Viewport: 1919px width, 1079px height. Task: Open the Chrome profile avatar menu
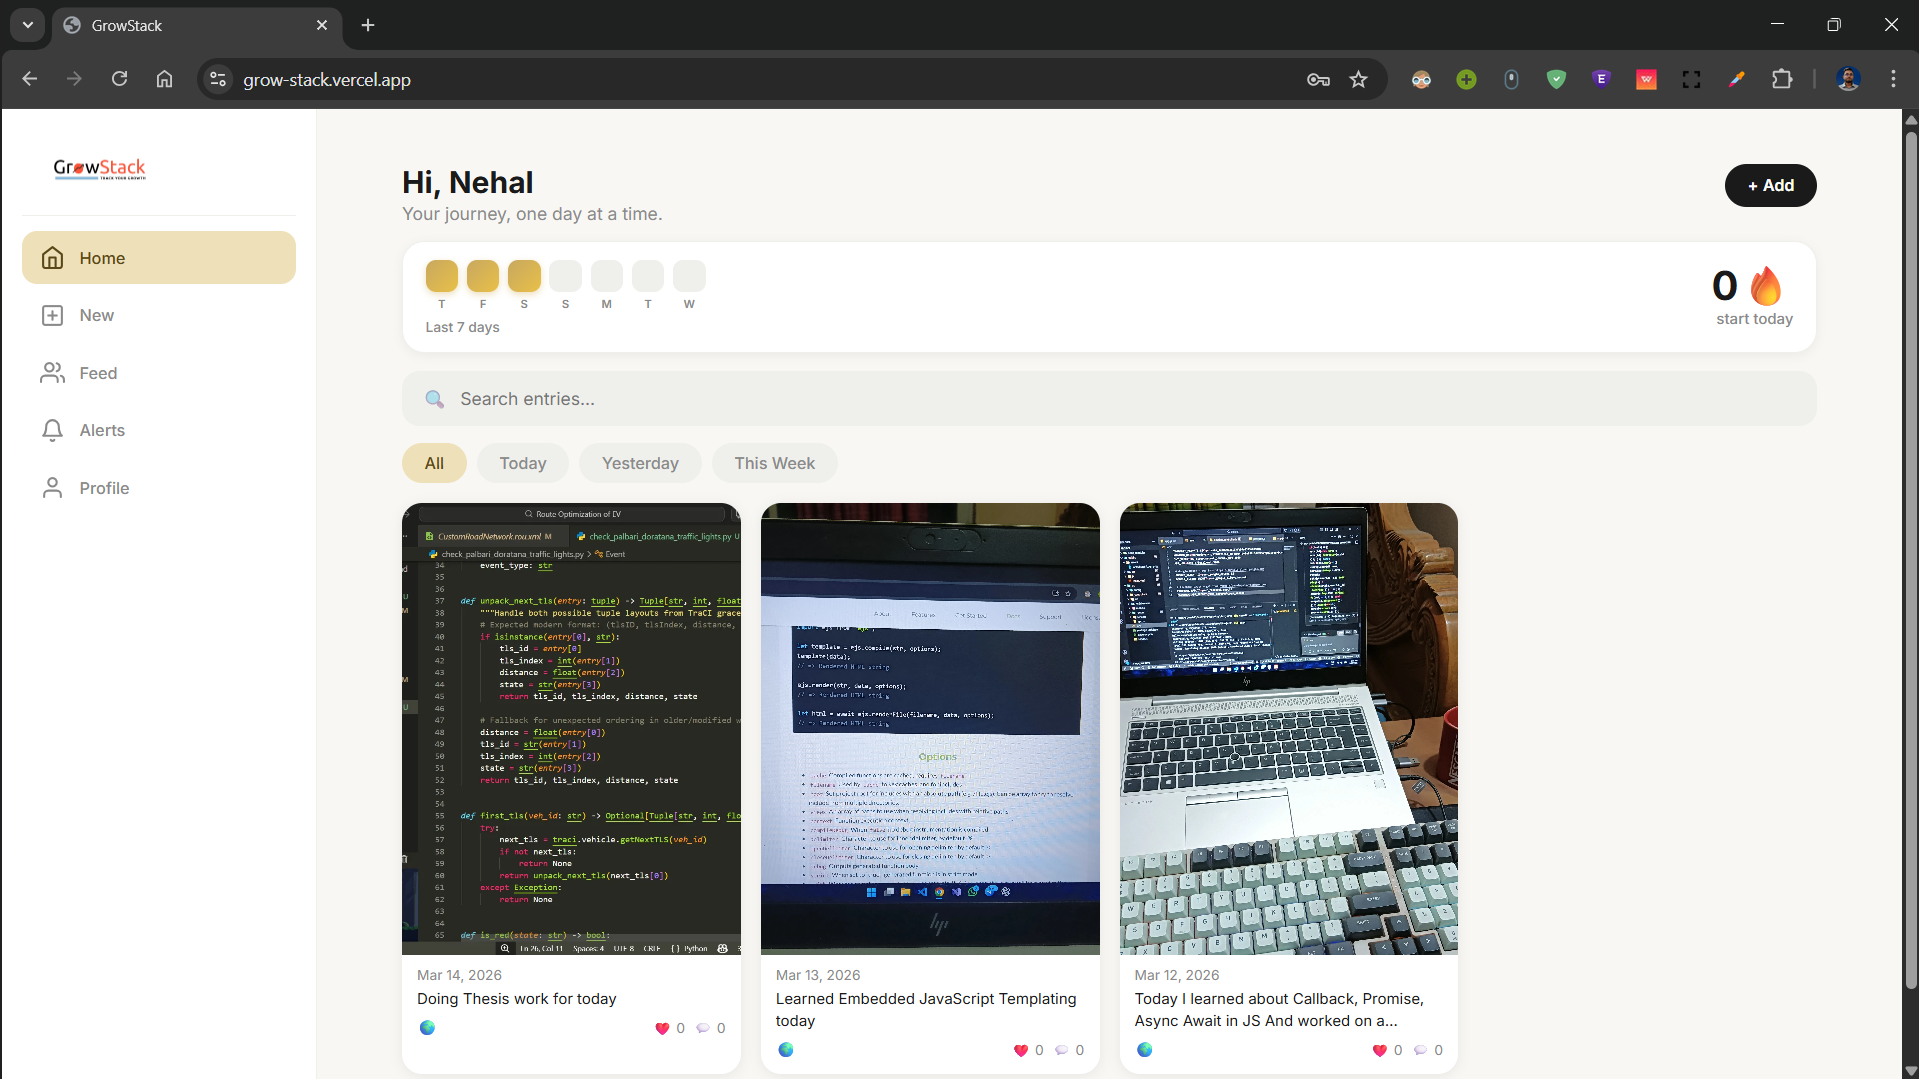coord(1848,79)
